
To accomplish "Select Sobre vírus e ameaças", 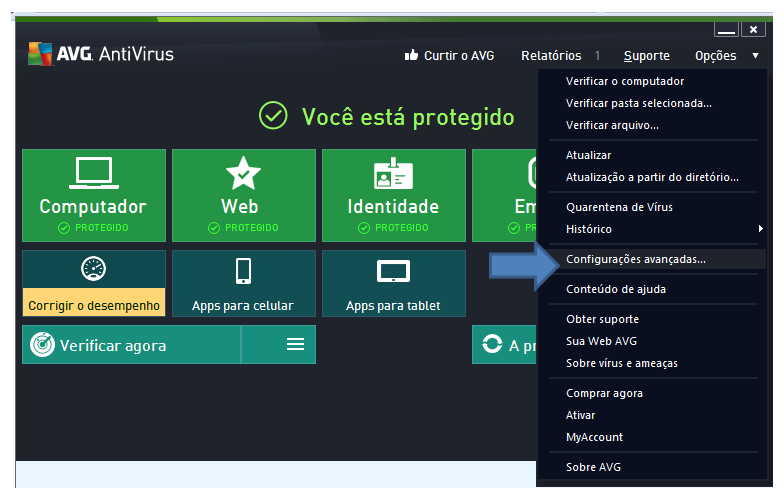I will (x=622, y=363).
